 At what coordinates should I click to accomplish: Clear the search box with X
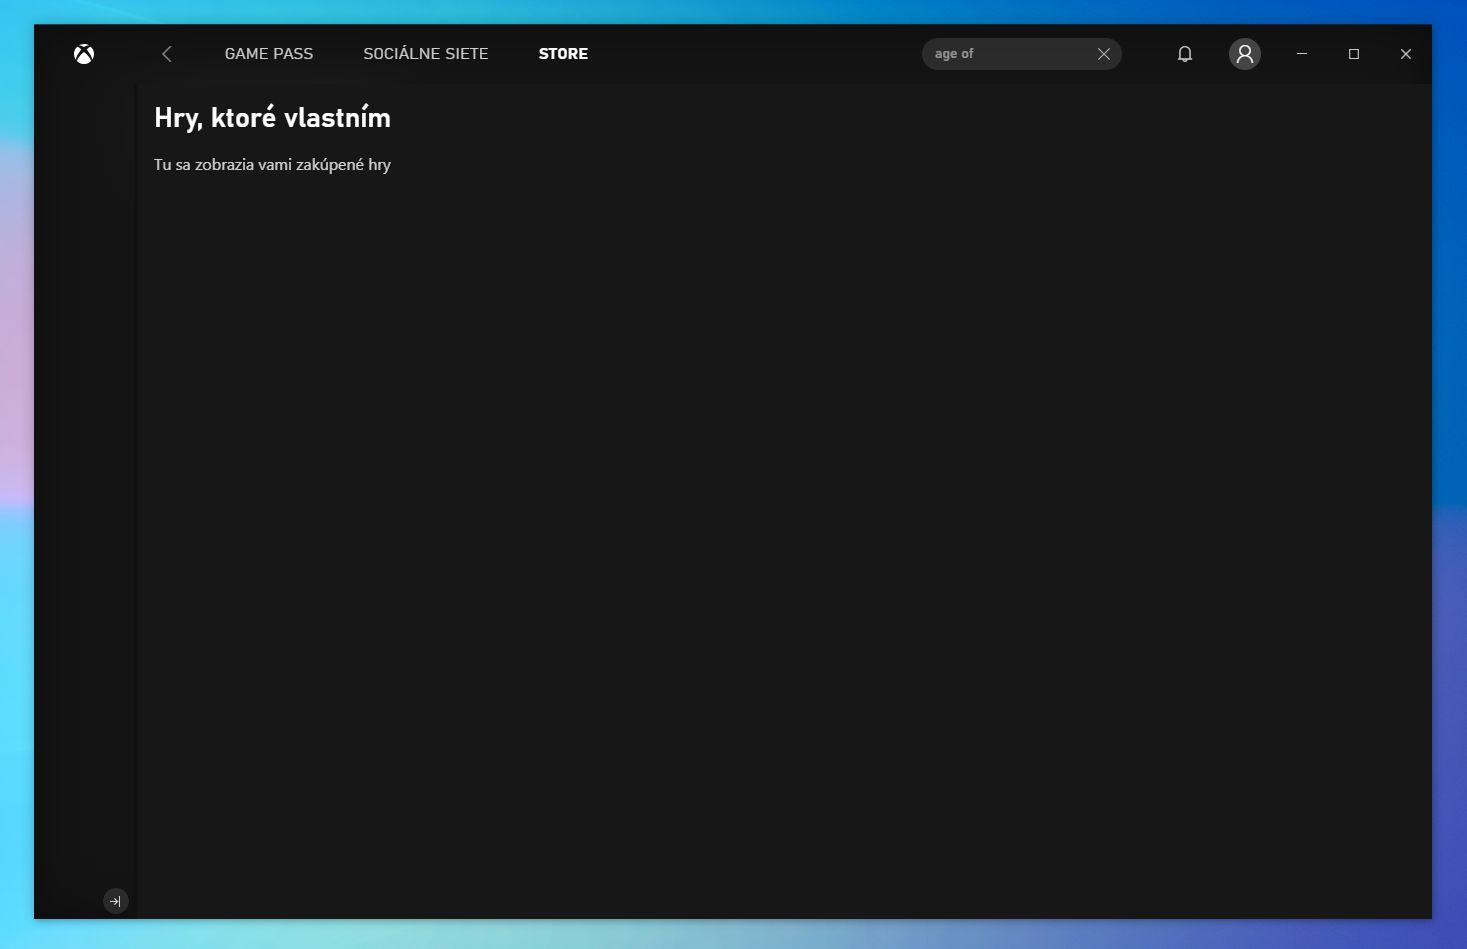(x=1104, y=54)
